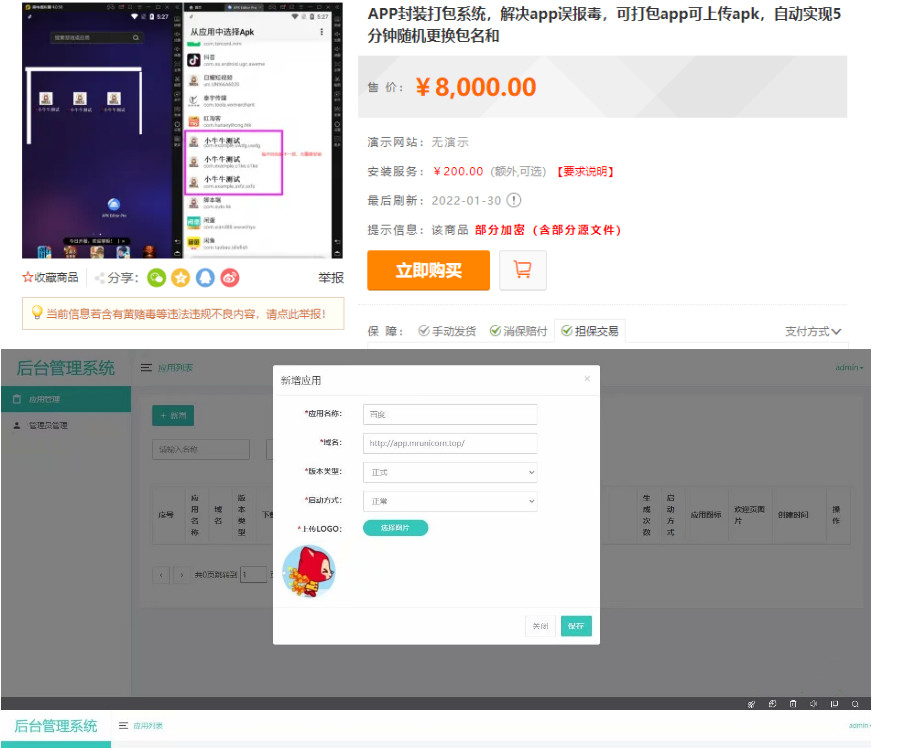Viewport: 899px width, 748px height.
Task: Click the 域名 input field
Action: click(x=450, y=443)
